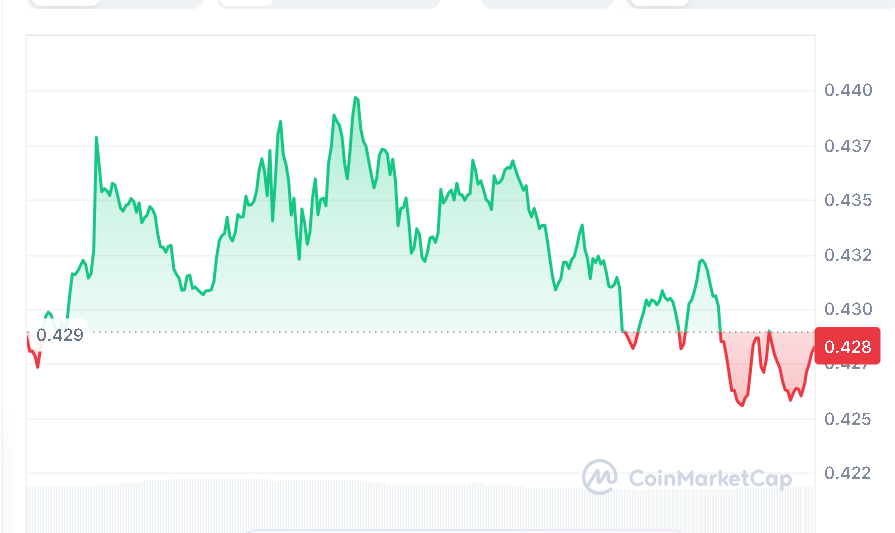Select the 0.422 price axis label
Image resolution: width=895 pixels, height=533 pixels.
[848, 473]
